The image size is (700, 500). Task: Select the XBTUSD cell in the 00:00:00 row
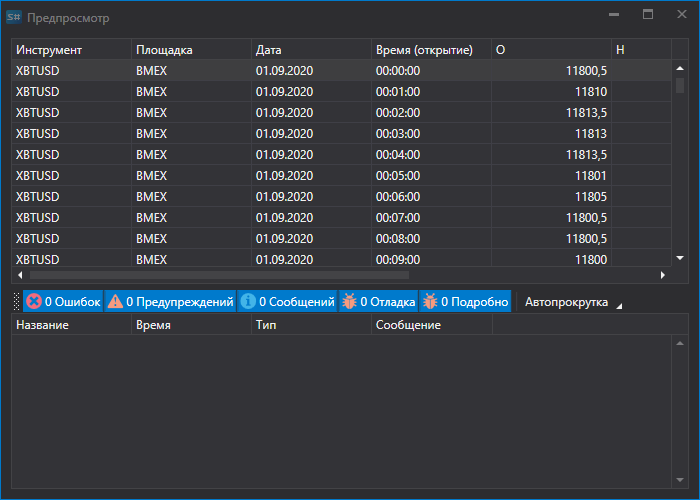[x=71, y=71]
